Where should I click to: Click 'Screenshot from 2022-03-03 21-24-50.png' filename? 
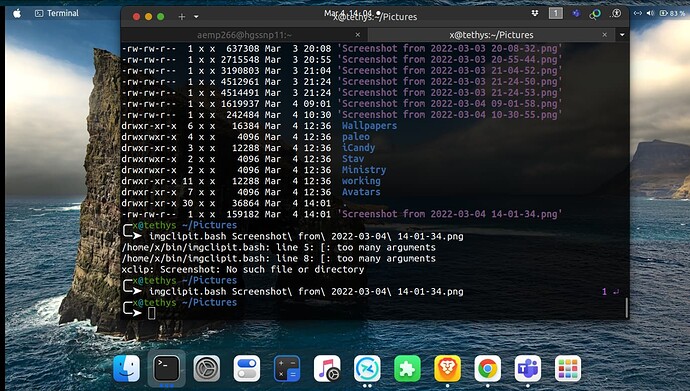click(x=449, y=81)
